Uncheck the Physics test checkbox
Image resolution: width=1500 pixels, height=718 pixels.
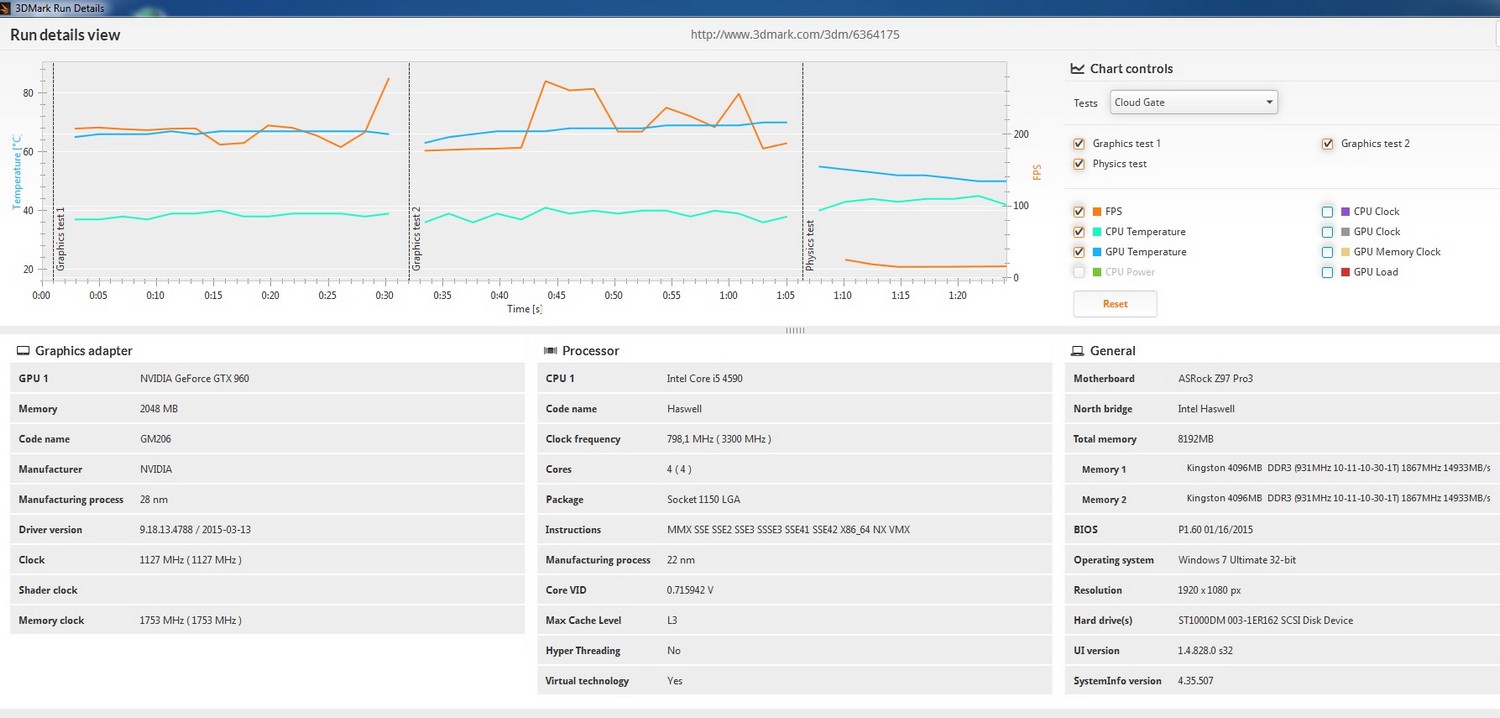click(x=1079, y=164)
